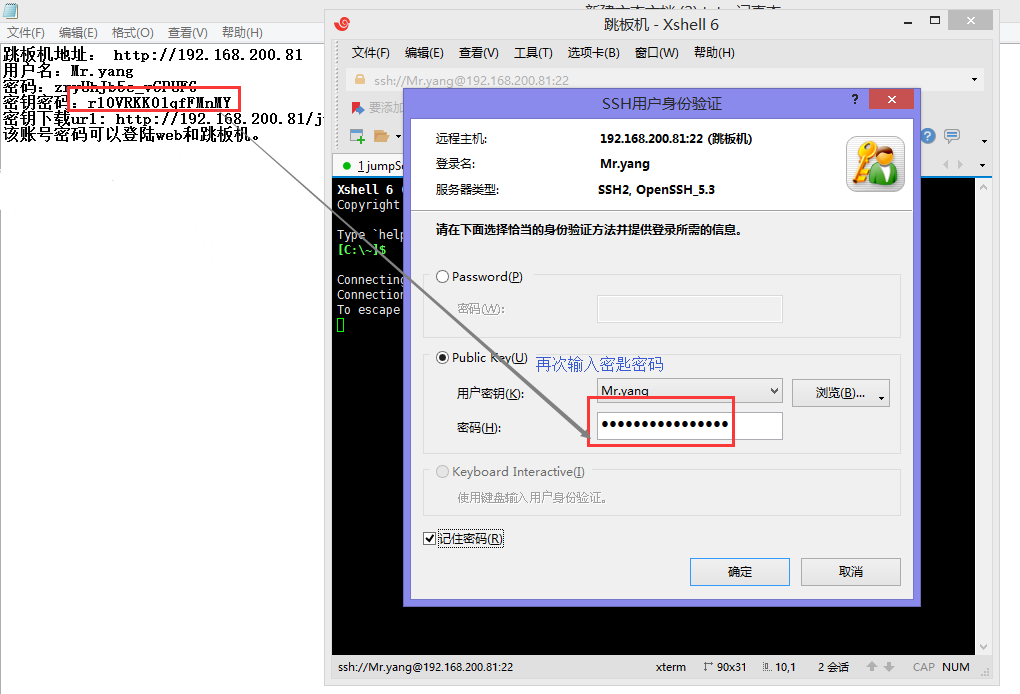The height and width of the screenshot is (694, 1020).
Task: Switch to the 1 jumpServer session tab
Action: point(372,165)
